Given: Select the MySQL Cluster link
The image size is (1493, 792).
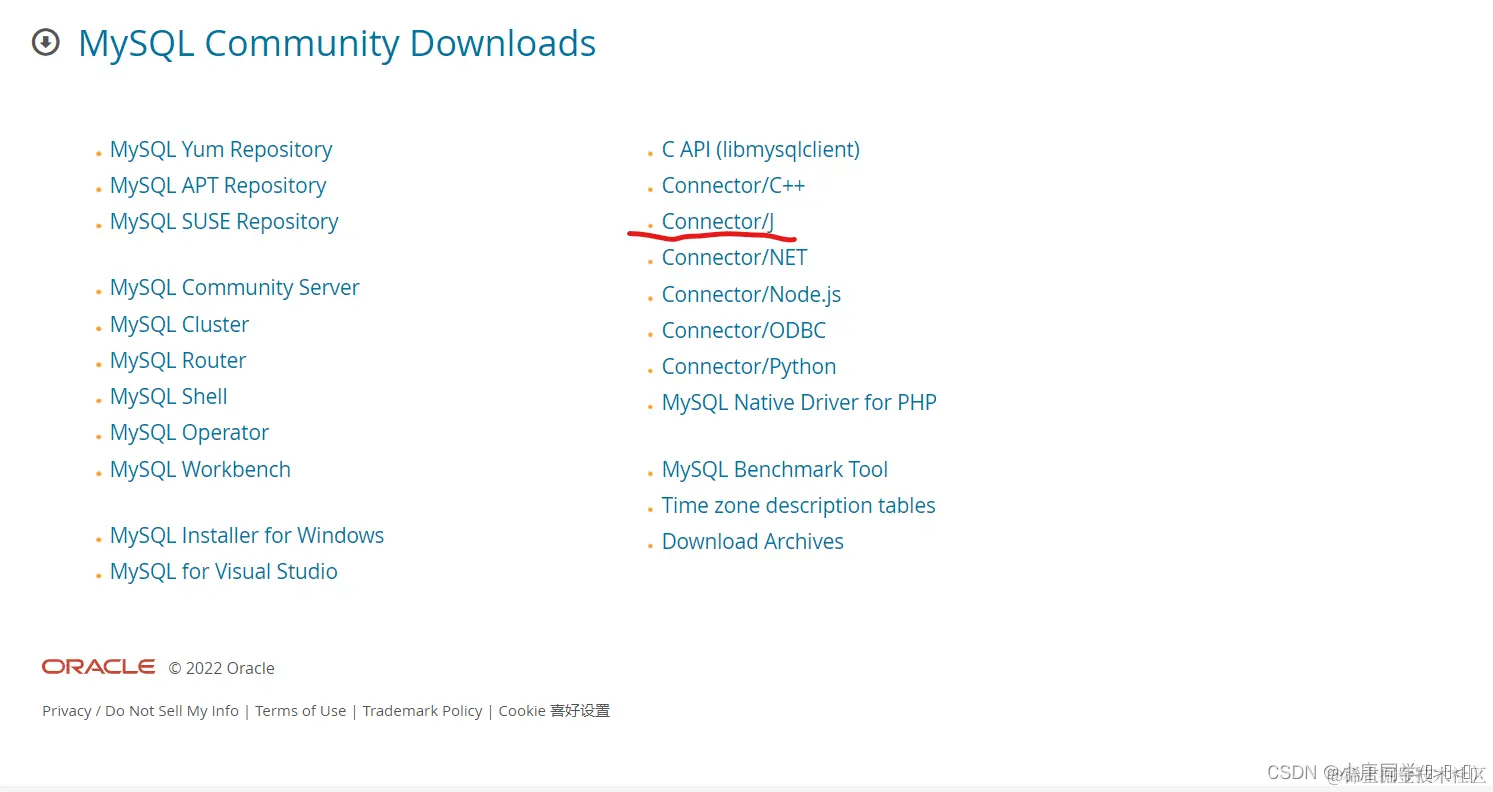Looking at the screenshot, I should [x=180, y=324].
